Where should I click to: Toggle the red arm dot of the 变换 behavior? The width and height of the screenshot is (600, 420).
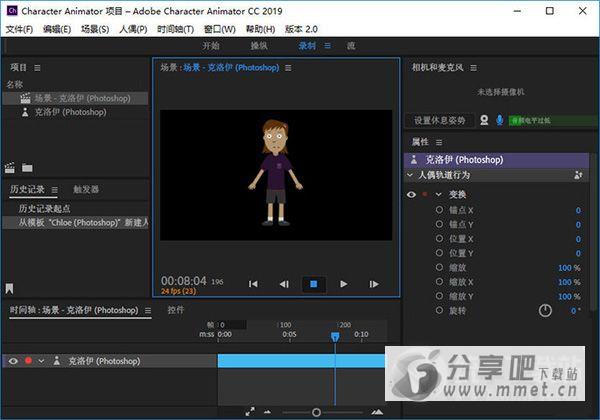coord(425,194)
